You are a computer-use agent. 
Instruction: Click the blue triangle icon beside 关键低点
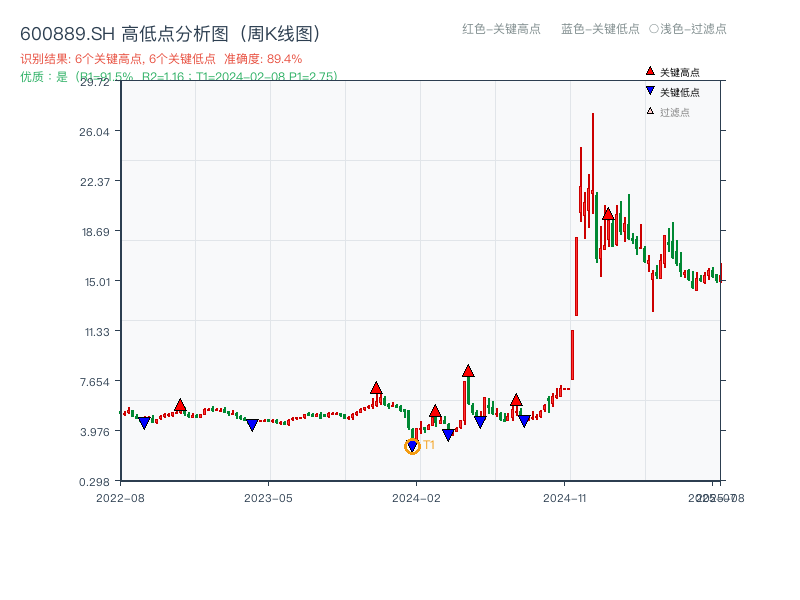click(x=650, y=90)
